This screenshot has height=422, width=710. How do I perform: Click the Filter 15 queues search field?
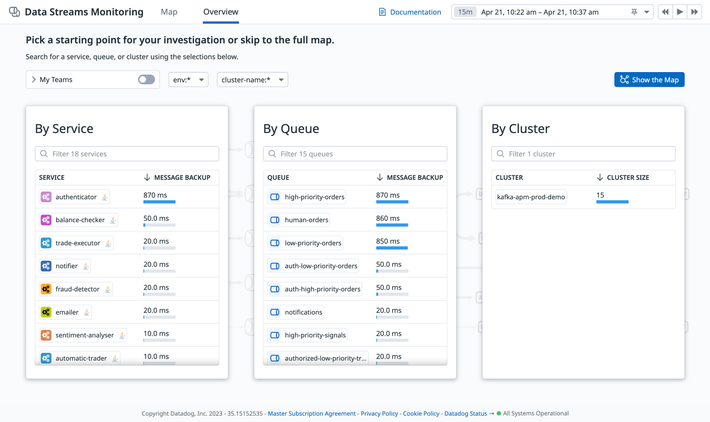(x=355, y=154)
